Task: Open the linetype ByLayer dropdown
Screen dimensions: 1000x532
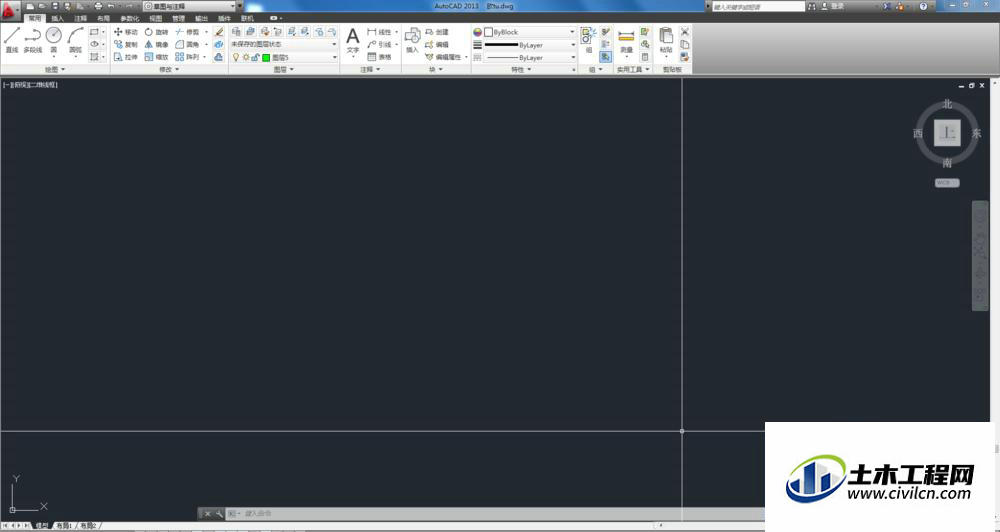Action: (529, 57)
